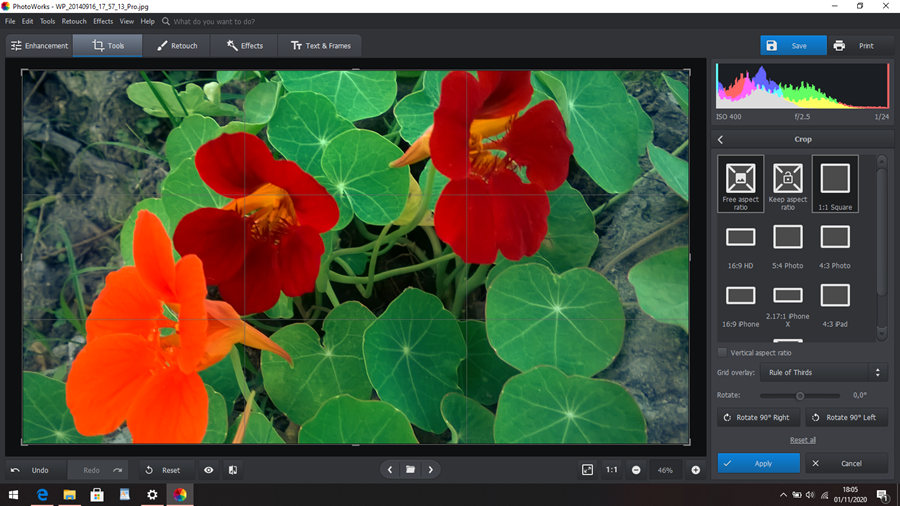Switch to the Effects tab
The height and width of the screenshot is (506, 900).
(x=245, y=45)
